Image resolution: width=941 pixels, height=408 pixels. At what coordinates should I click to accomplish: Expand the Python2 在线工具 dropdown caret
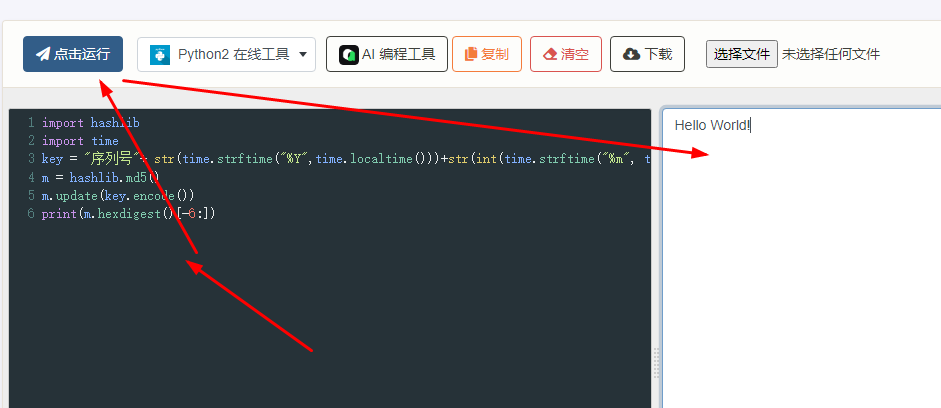[303, 55]
